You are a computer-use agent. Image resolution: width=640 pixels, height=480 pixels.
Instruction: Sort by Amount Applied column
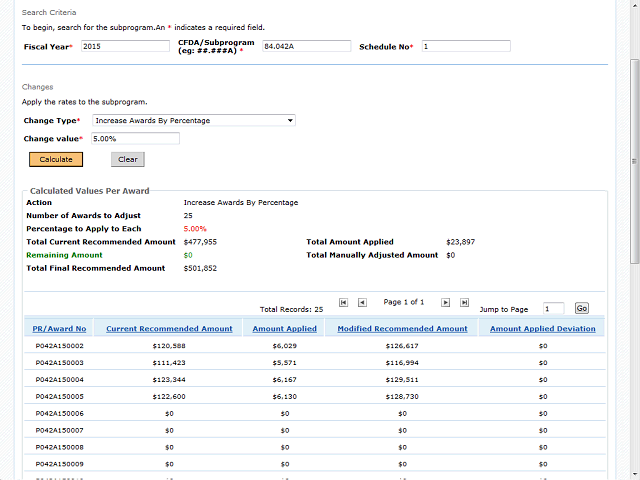pos(284,328)
